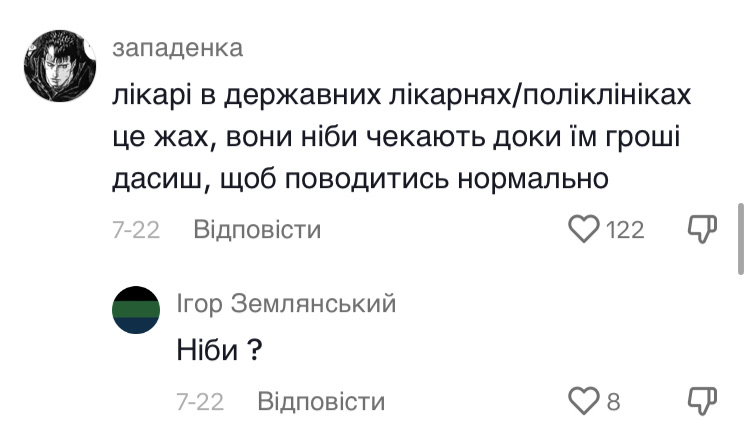Open западенка's profile via manga avatar
The width and height of the screenshot is (750, 435).
click(60, 66)
